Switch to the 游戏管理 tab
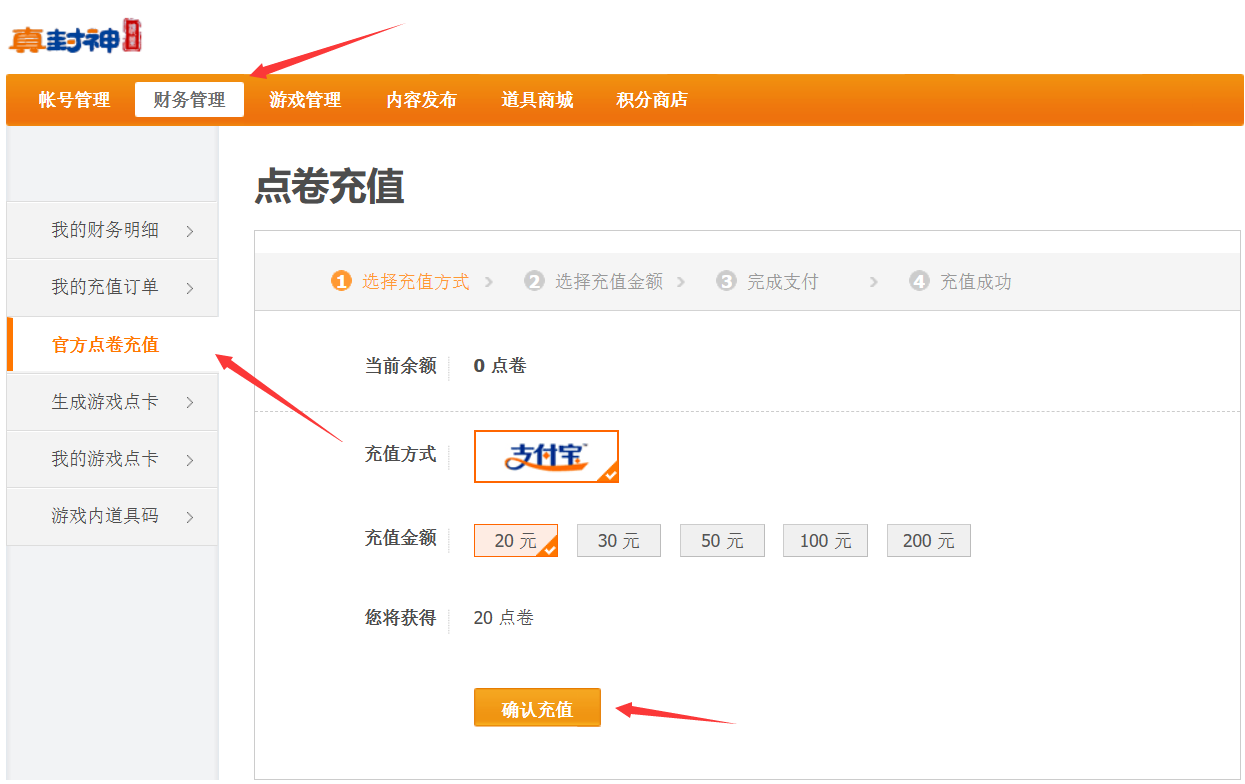Image resolution: width=1245 pixels, height=784 pixels. pyautogui.click(x=305, y=100)
